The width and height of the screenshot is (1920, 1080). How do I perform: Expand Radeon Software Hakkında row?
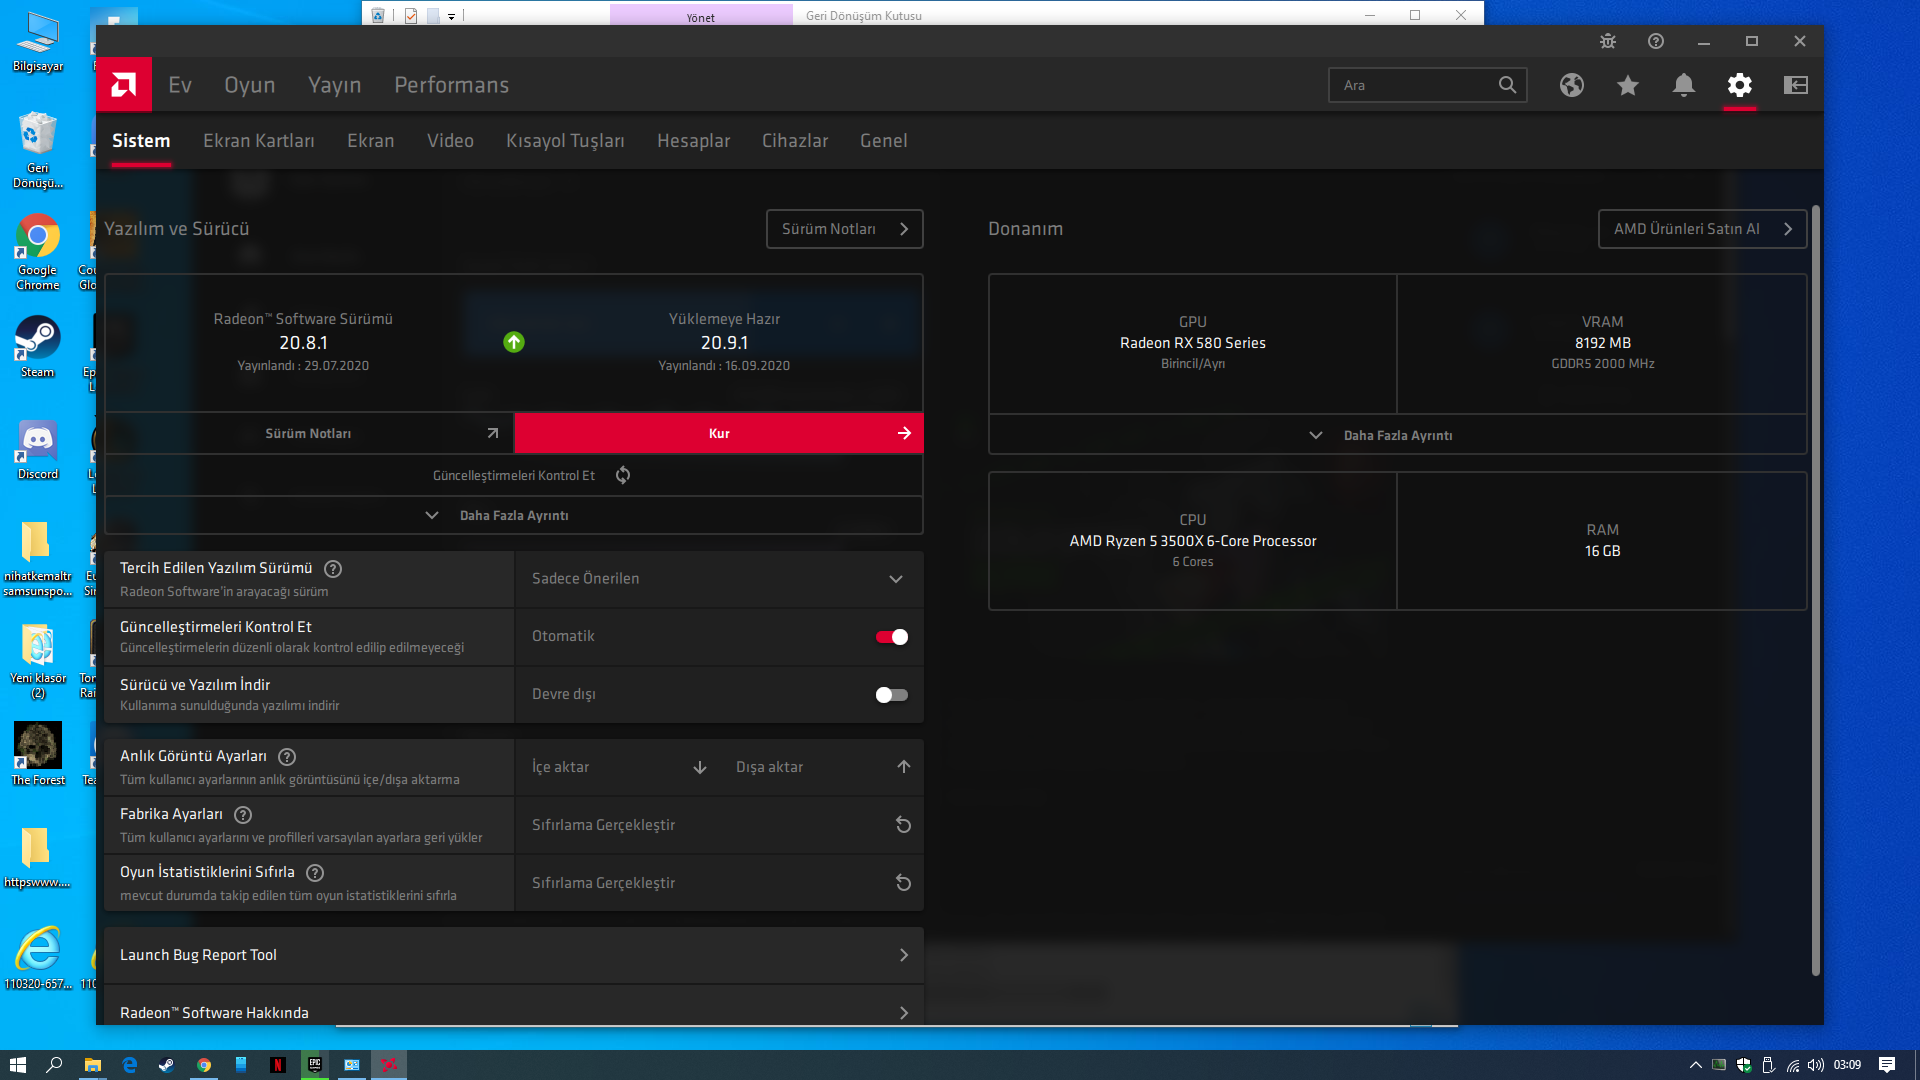[x=514, y=1007]
